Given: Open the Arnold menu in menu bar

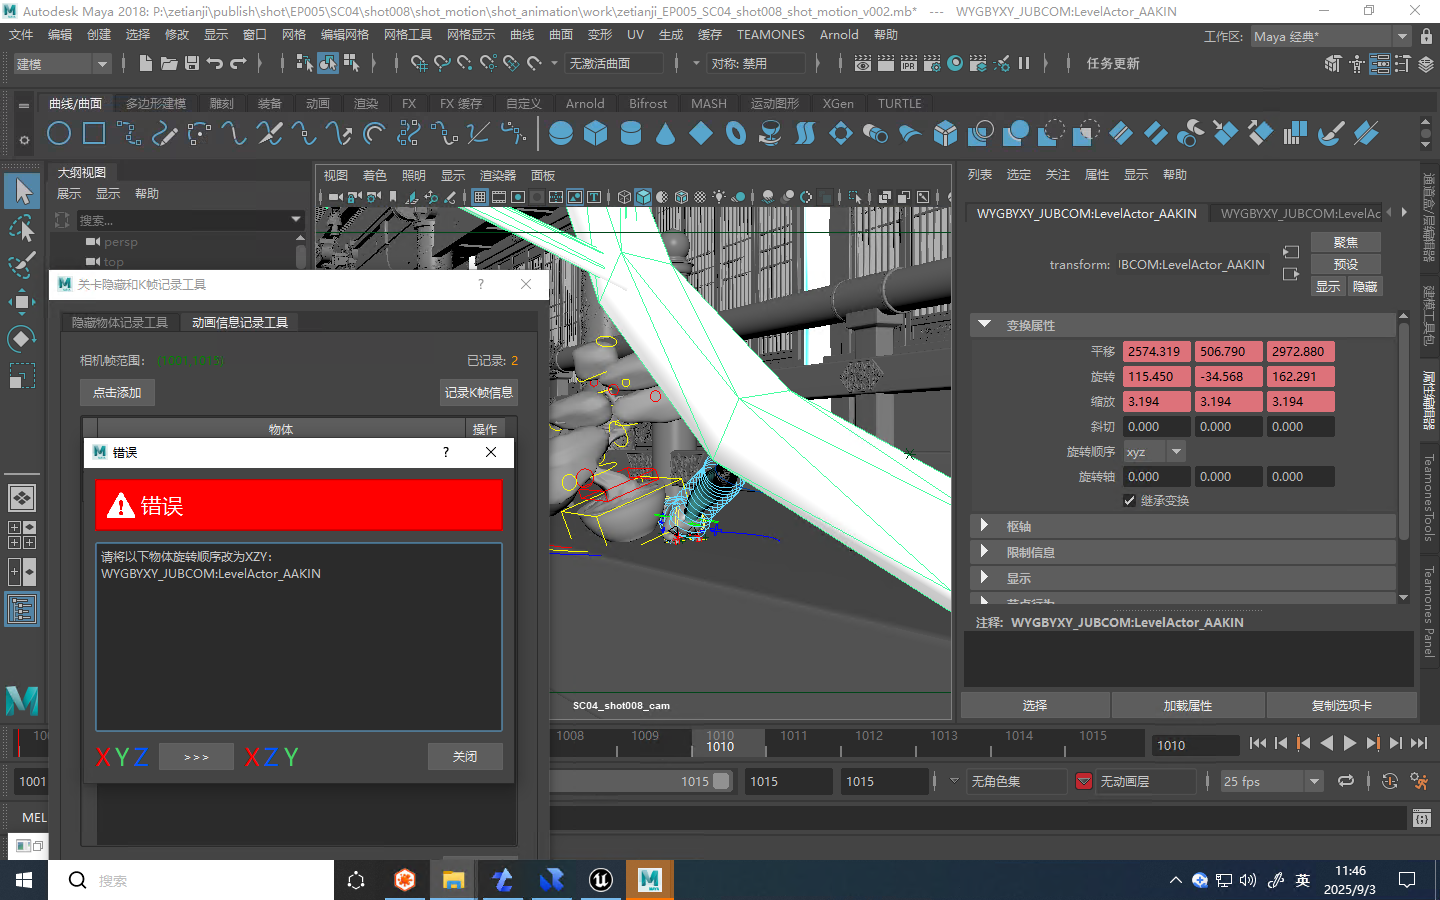Looking at the screenshot, I should pyautogui.click(x=839, y=35).
